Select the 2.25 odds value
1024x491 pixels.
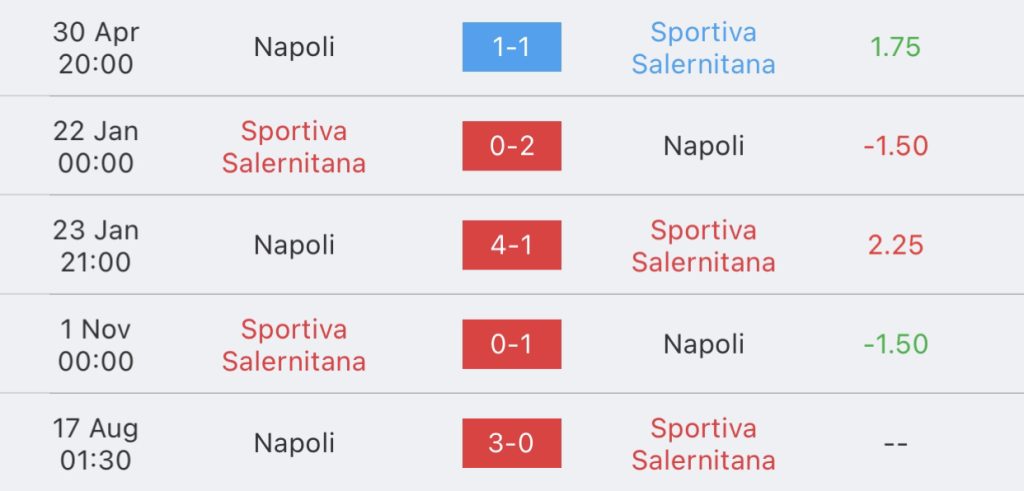[895, 245]
